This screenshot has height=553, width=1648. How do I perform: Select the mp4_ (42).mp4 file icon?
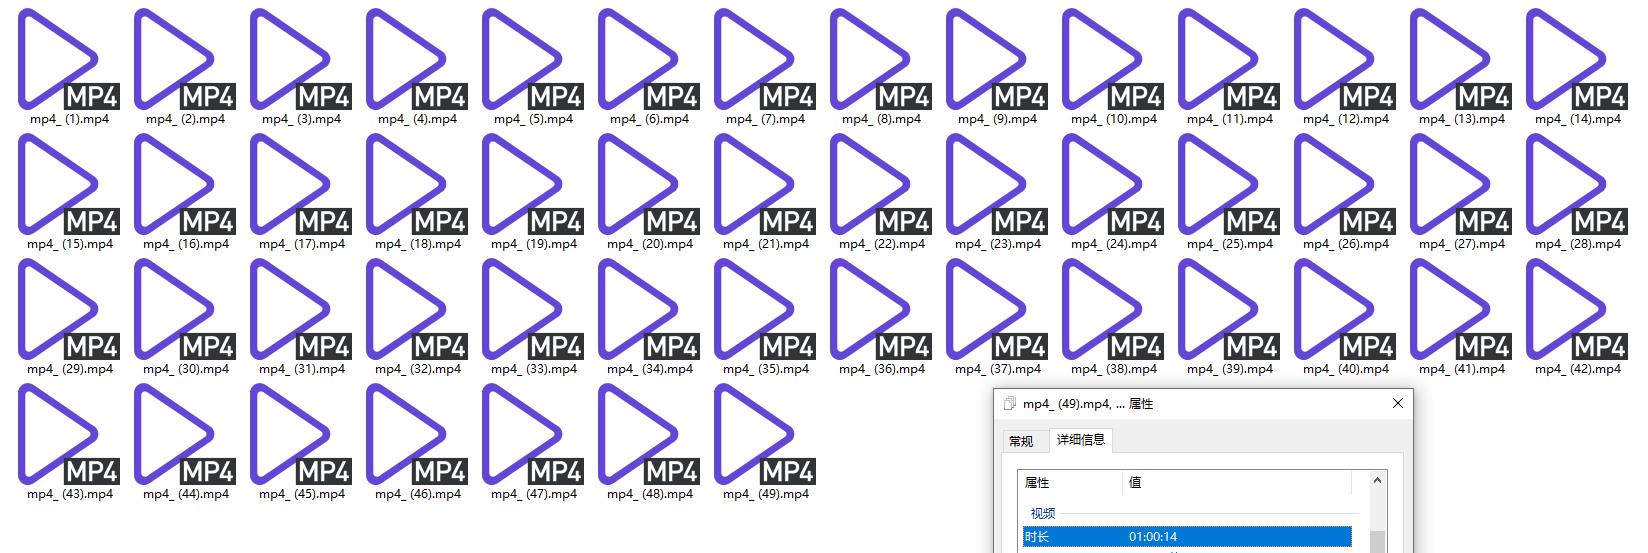pyautogui.click(x=1575, y=310)
